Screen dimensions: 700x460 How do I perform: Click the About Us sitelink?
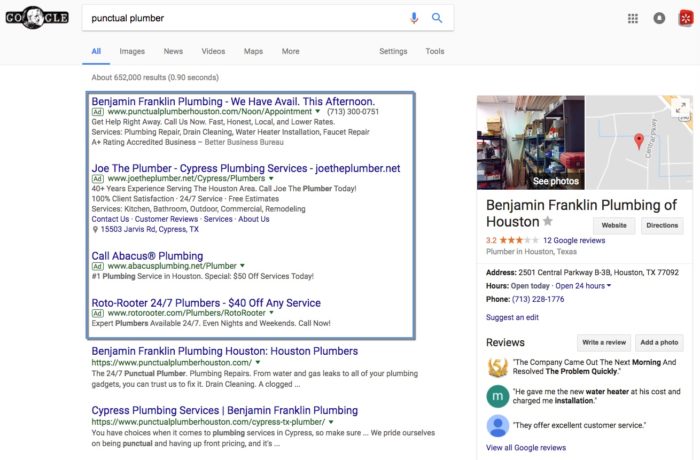pyautogui.click(x=254, y=219)
